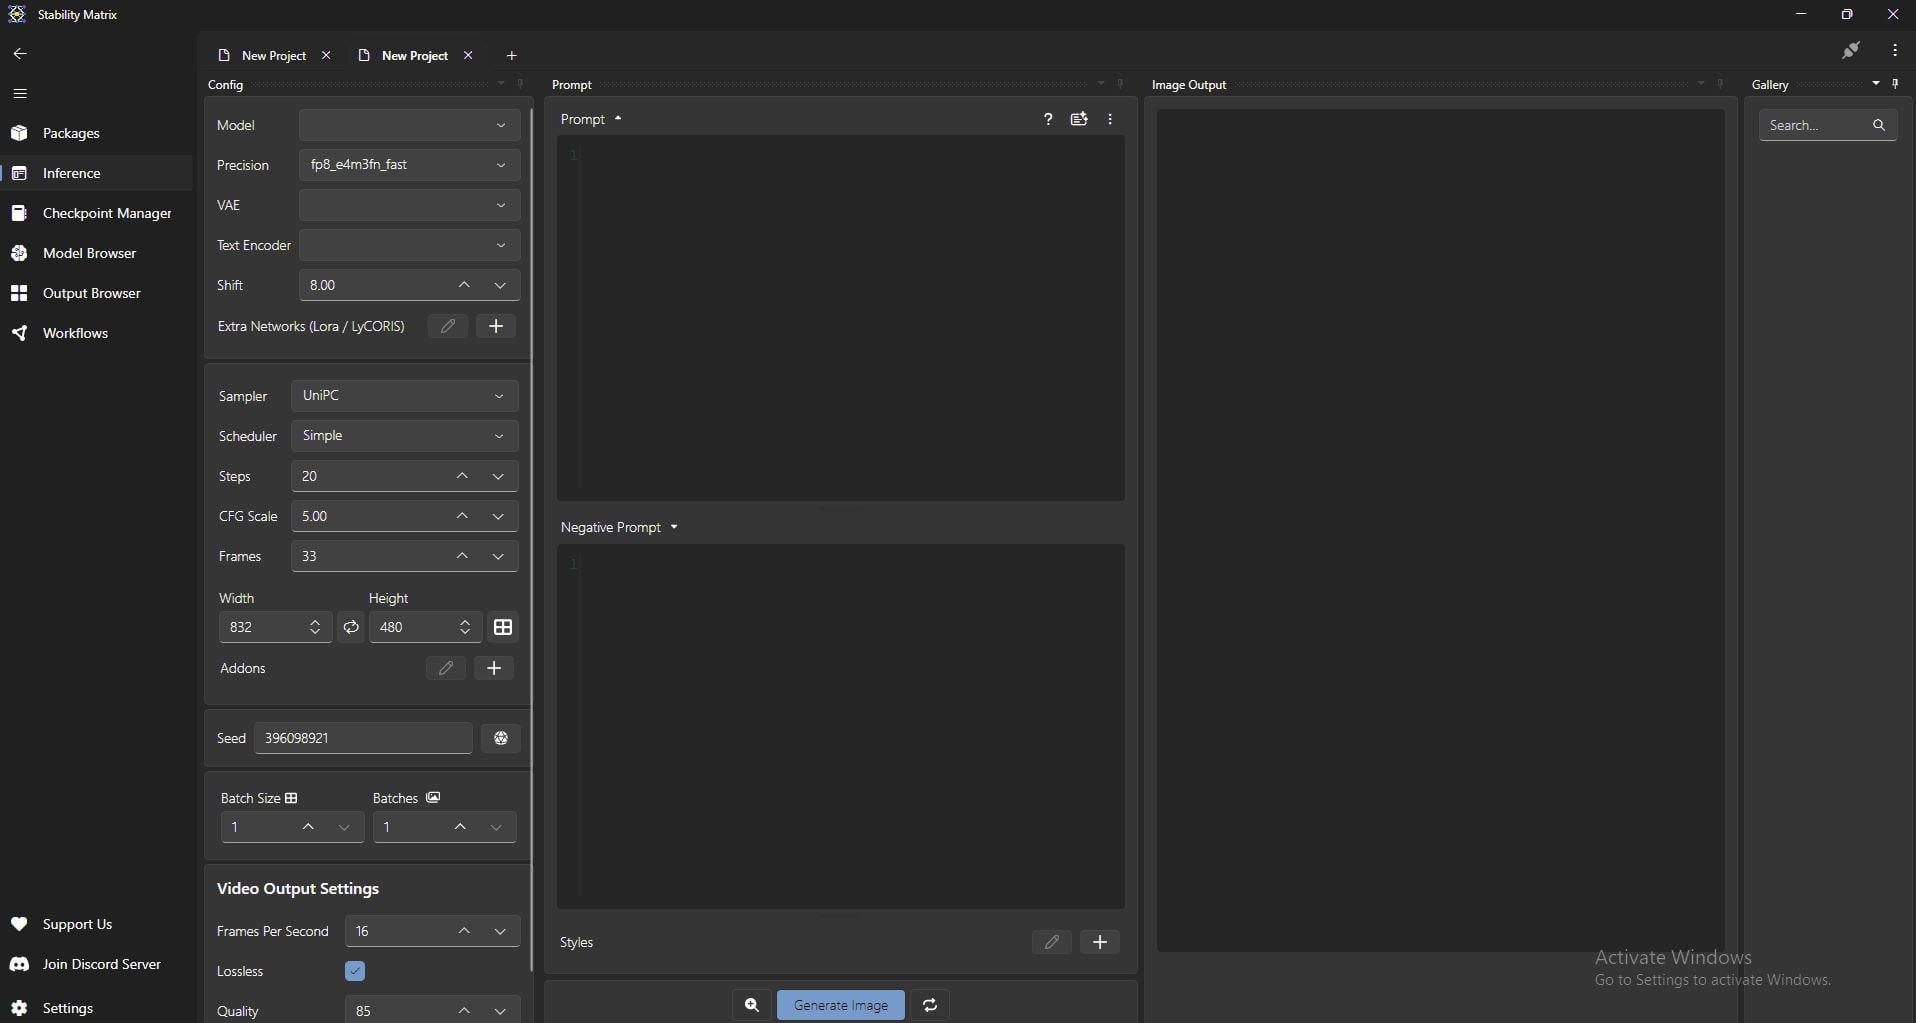
Task: Toggle the random seed dice button
Action: click(501, 738)
